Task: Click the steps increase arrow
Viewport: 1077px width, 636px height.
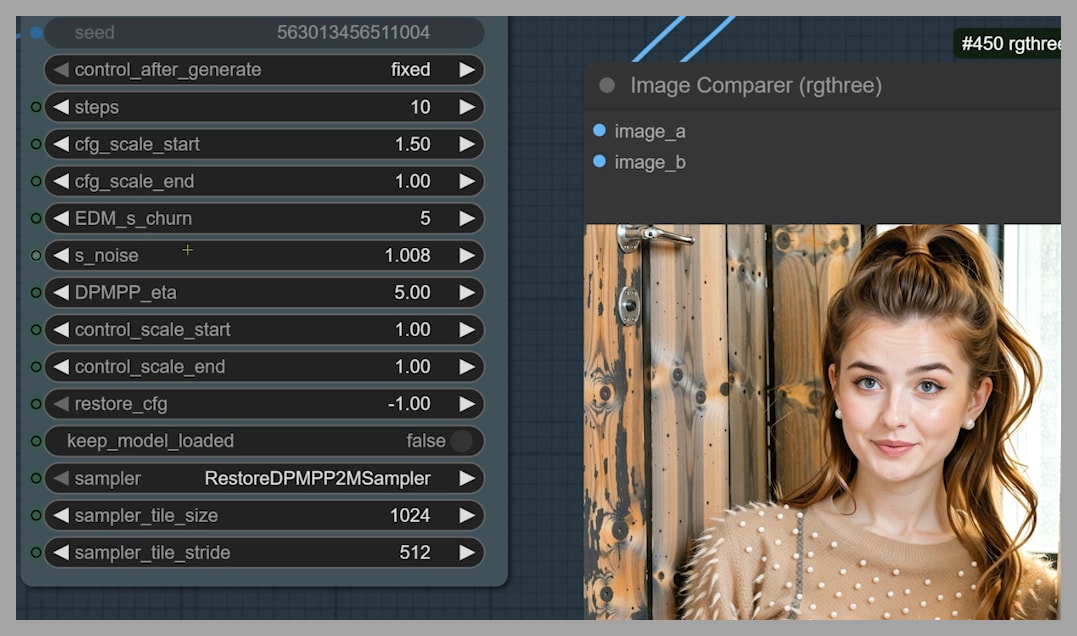Action: tap(466, 107)
